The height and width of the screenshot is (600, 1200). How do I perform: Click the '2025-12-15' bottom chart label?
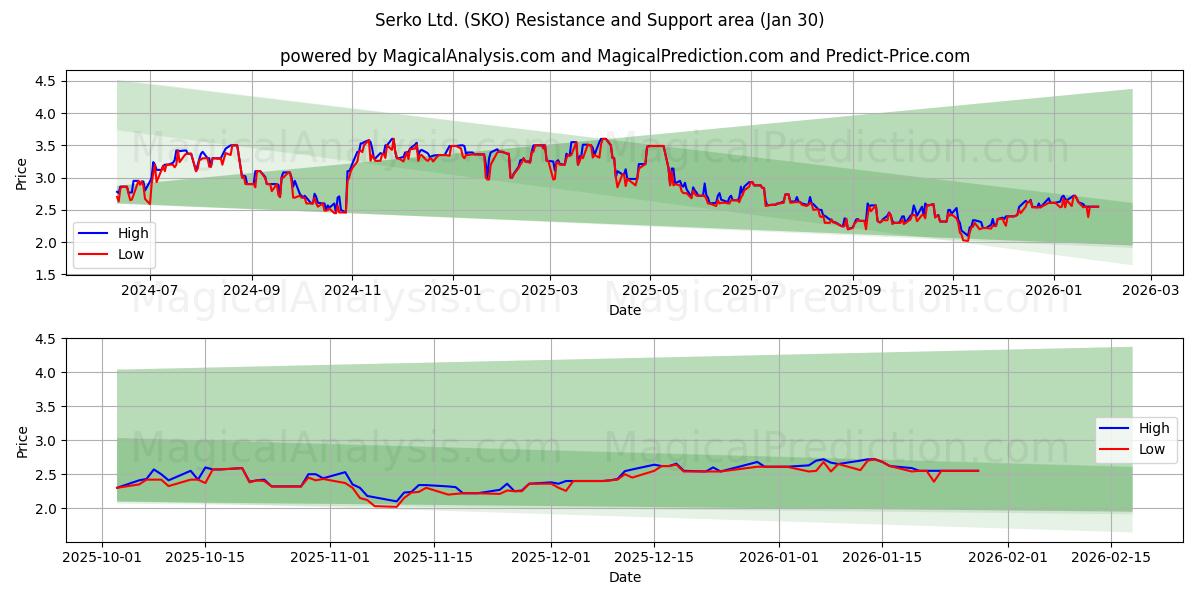coord(655,557)
